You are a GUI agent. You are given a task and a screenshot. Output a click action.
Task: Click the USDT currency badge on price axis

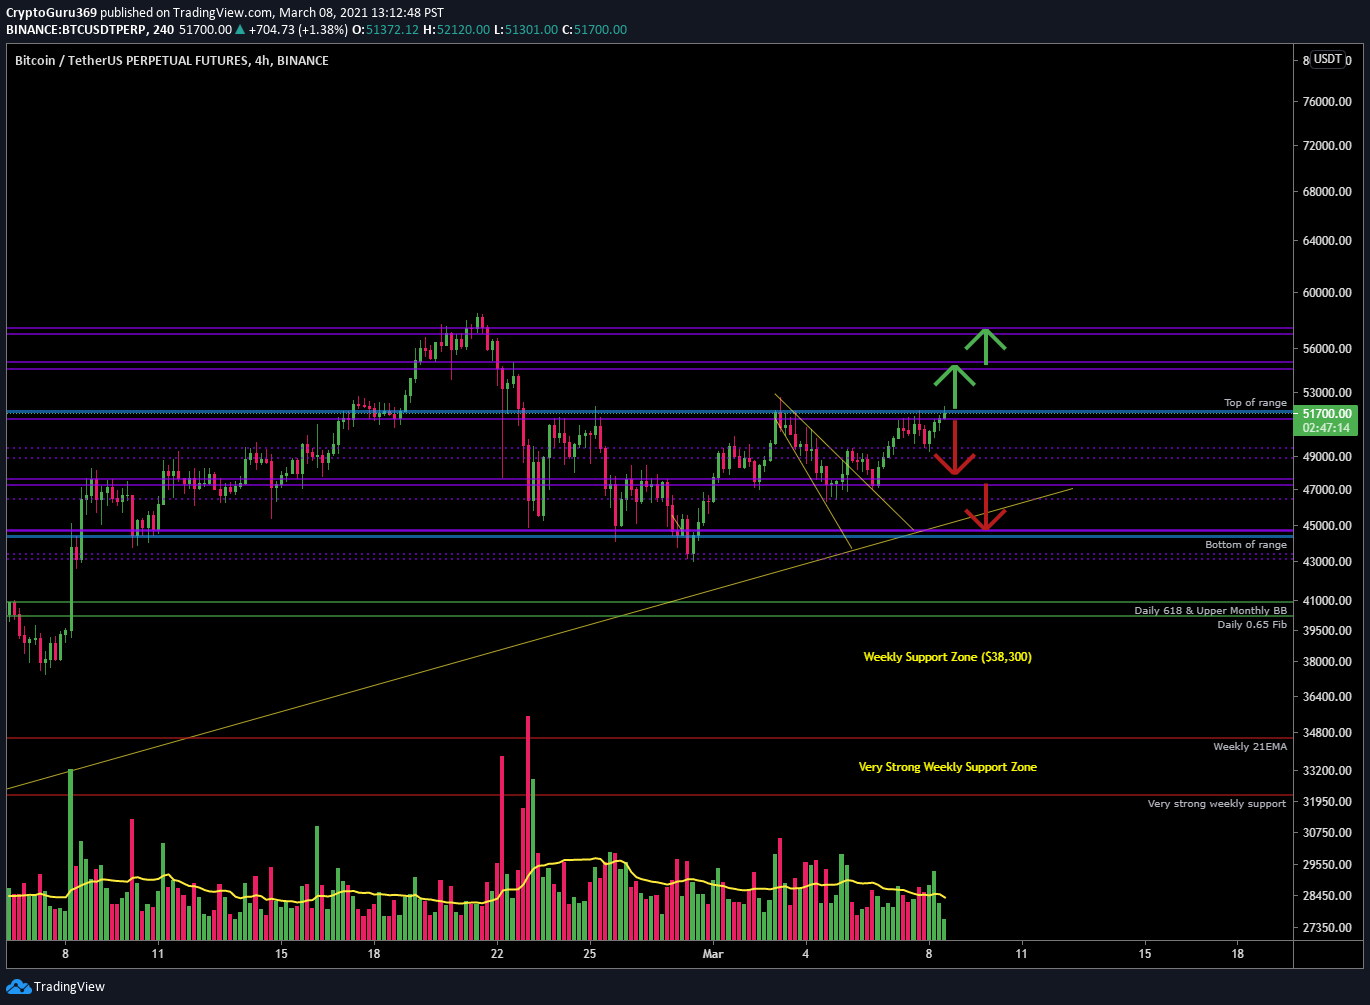coord(1328,59)
